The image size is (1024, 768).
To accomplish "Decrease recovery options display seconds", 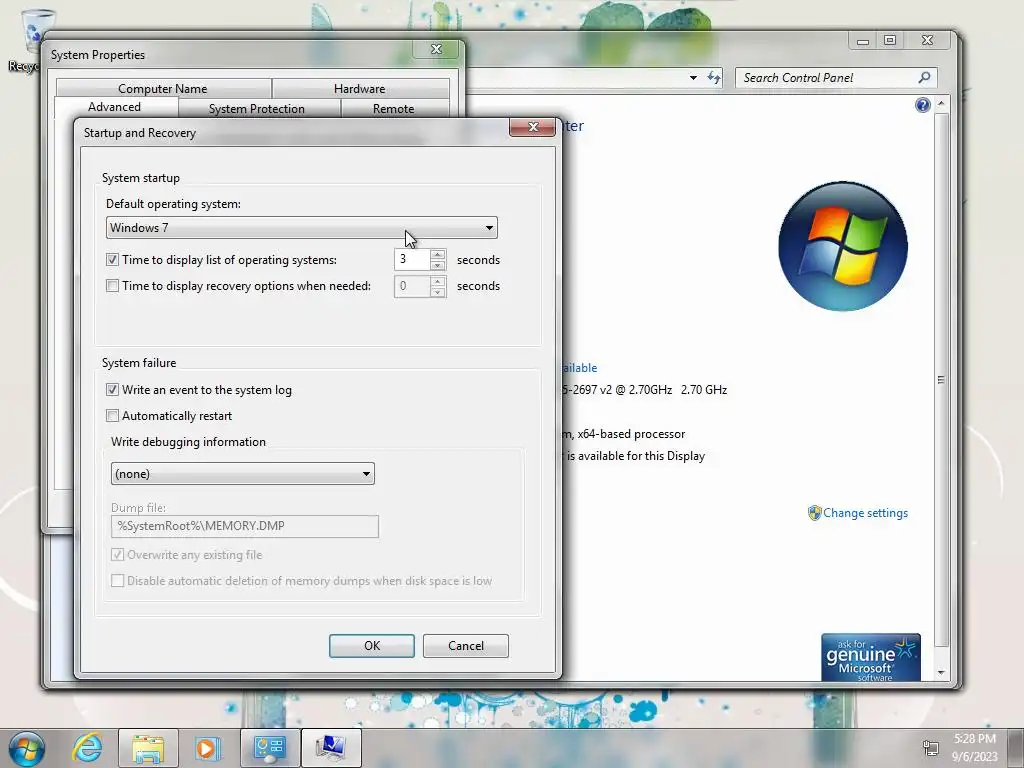I will click(x=438, y=291).
